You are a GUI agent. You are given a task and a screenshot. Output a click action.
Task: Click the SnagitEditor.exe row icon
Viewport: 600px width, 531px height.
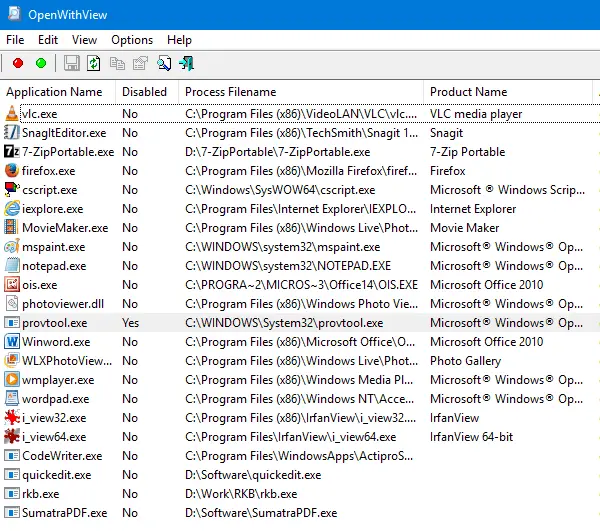point(11,132)
